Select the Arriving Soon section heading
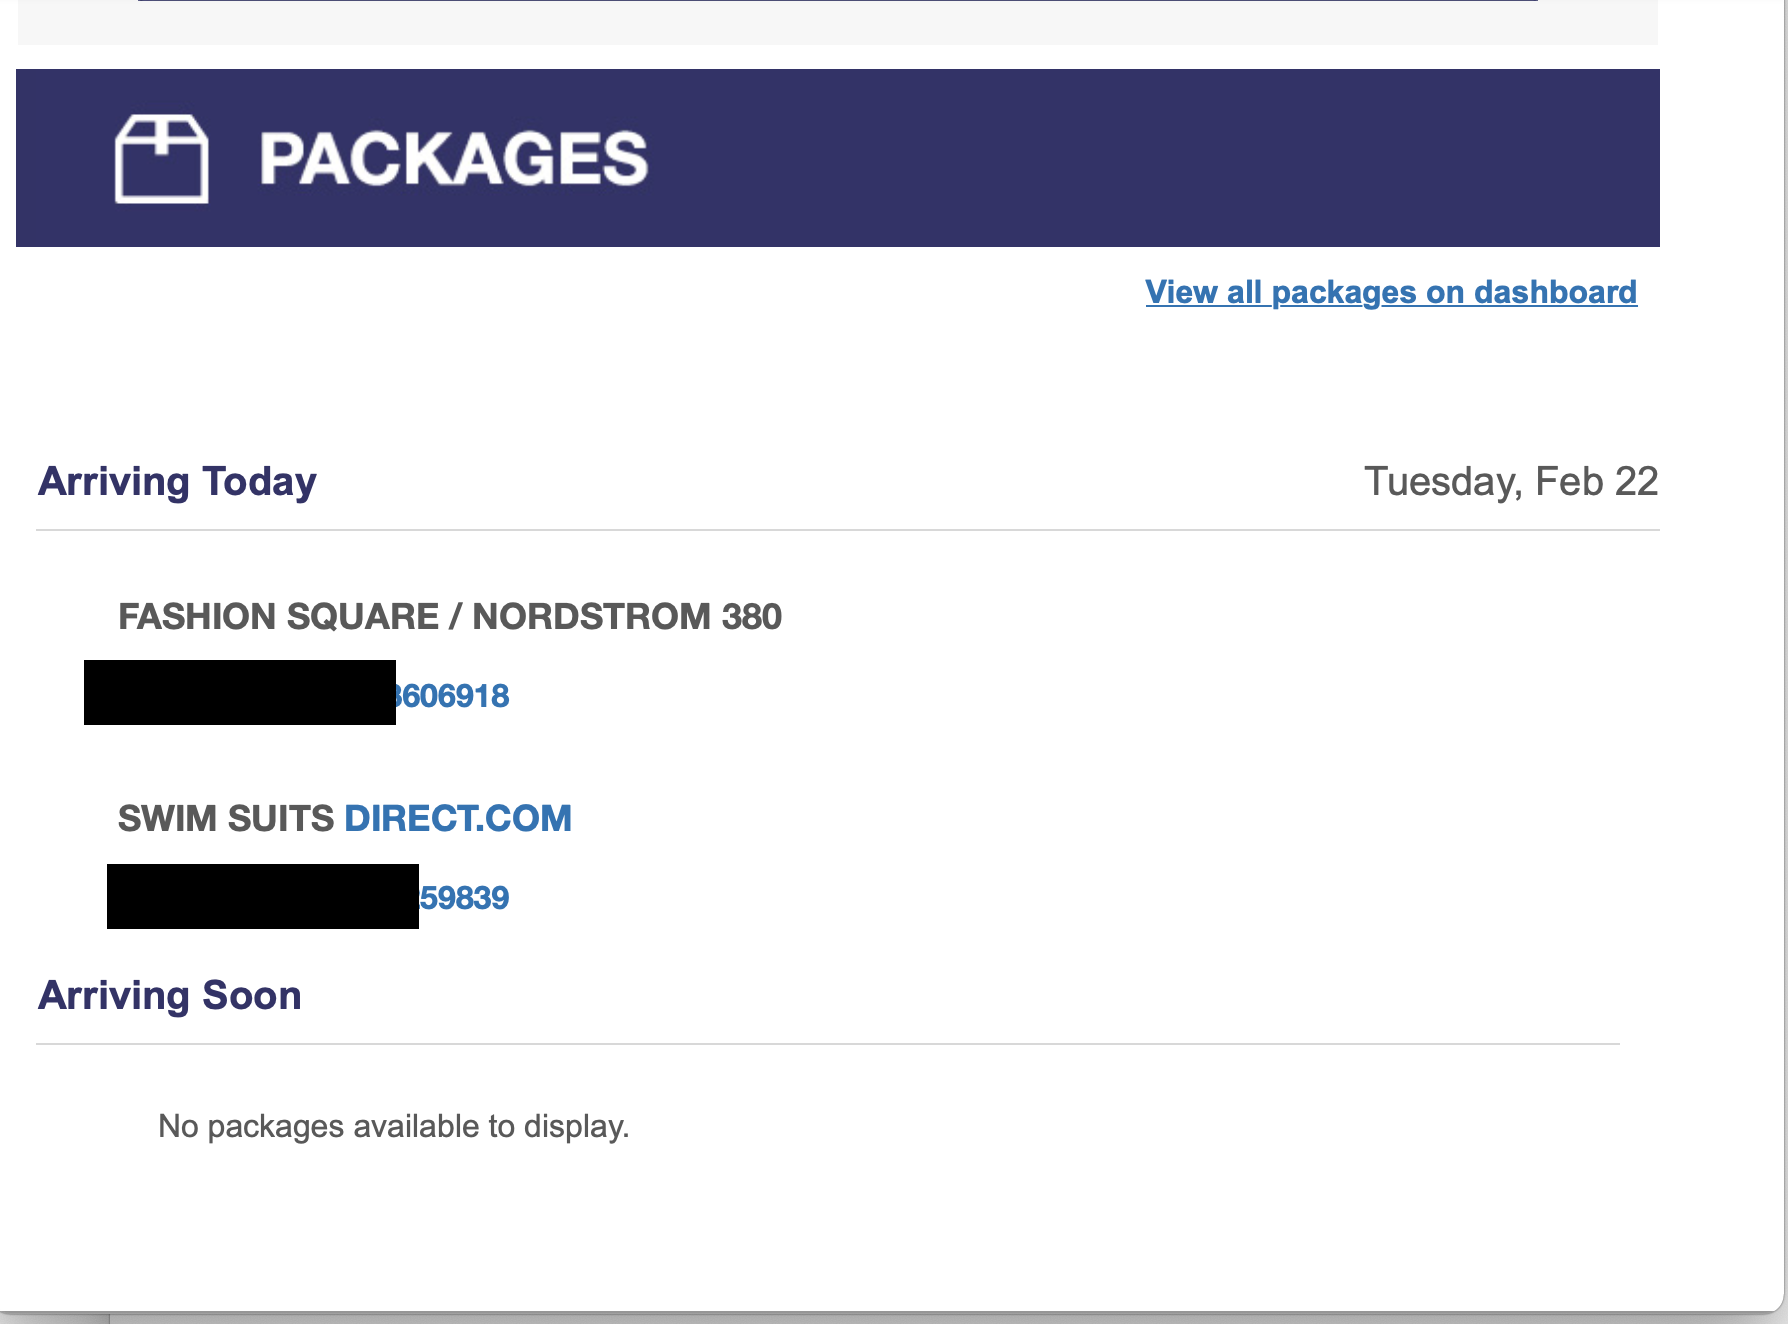Screen dimensions: 1788x1324 pos(169,994)
